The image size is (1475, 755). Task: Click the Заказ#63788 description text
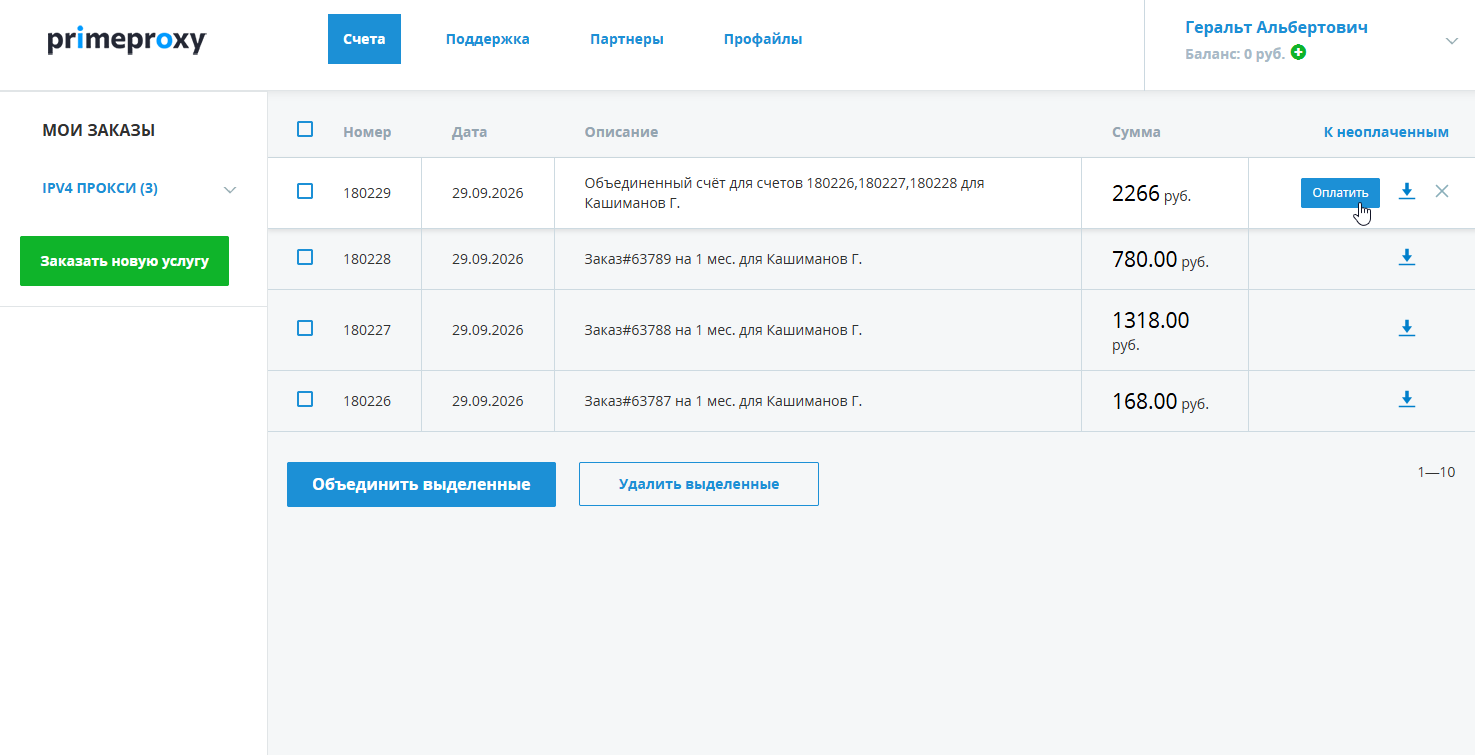pyautogui.click(x=723, y=330)
